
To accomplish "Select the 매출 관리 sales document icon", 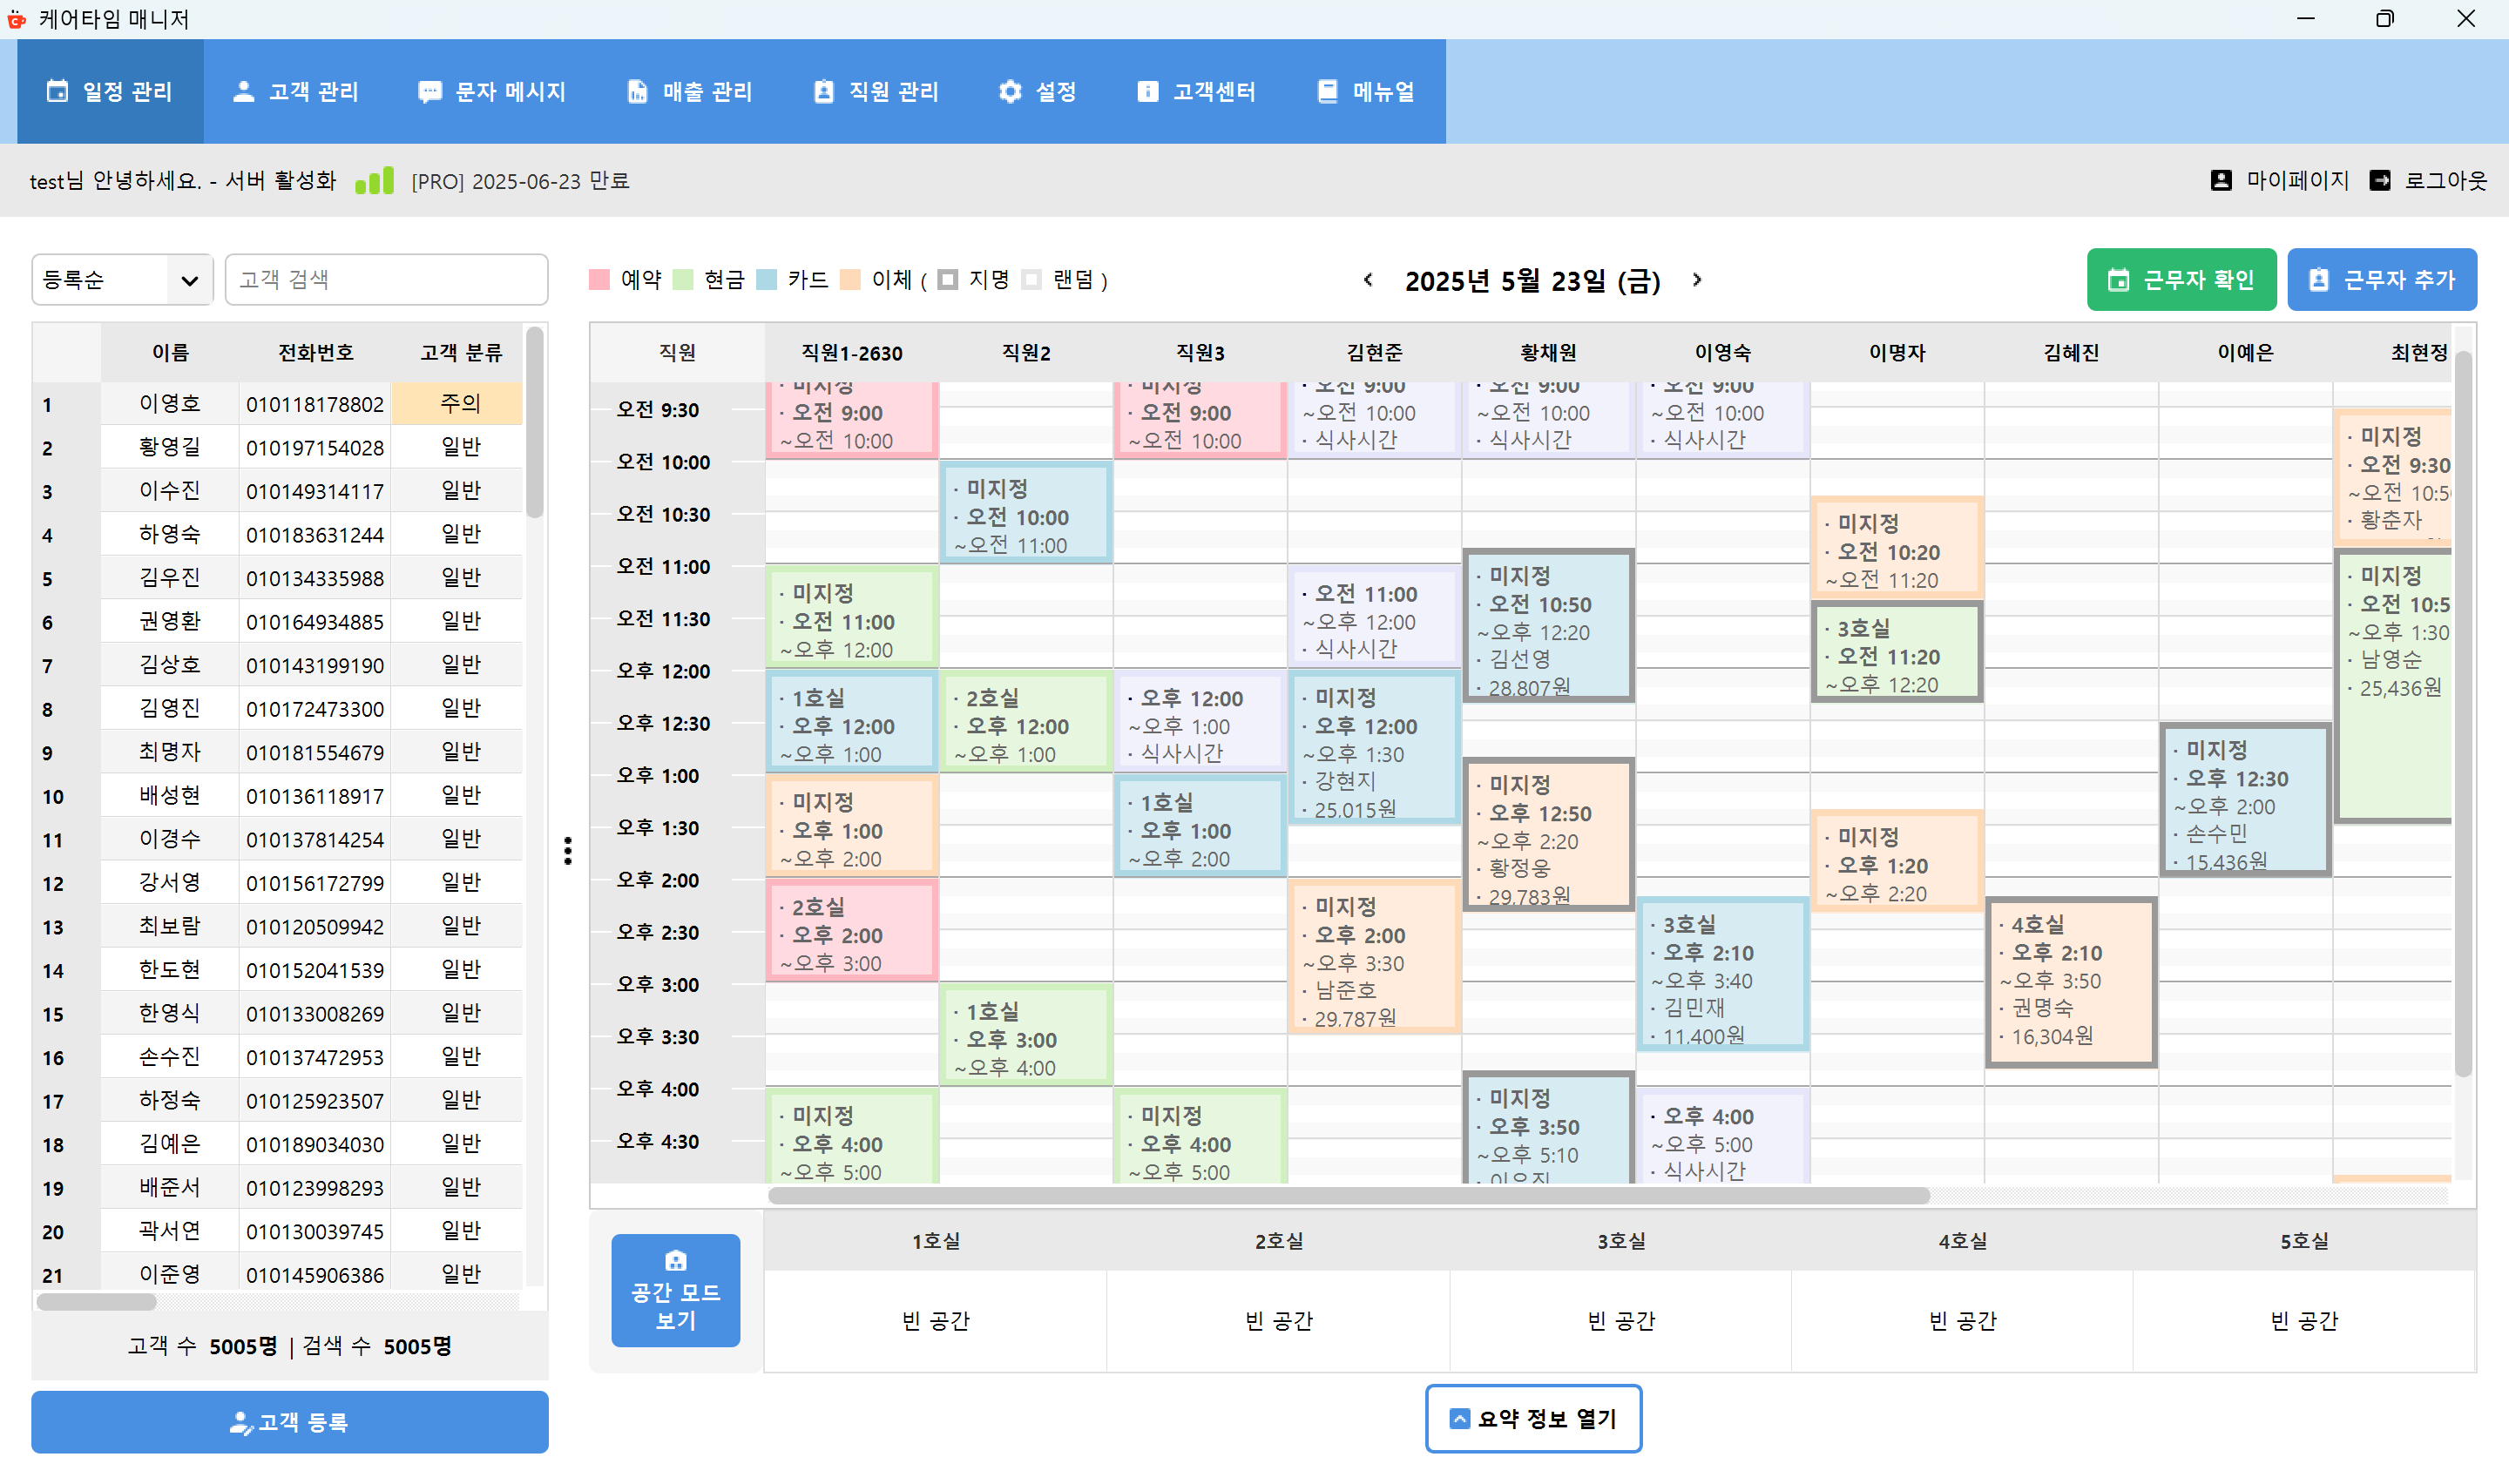I will [x=637, y=91].
